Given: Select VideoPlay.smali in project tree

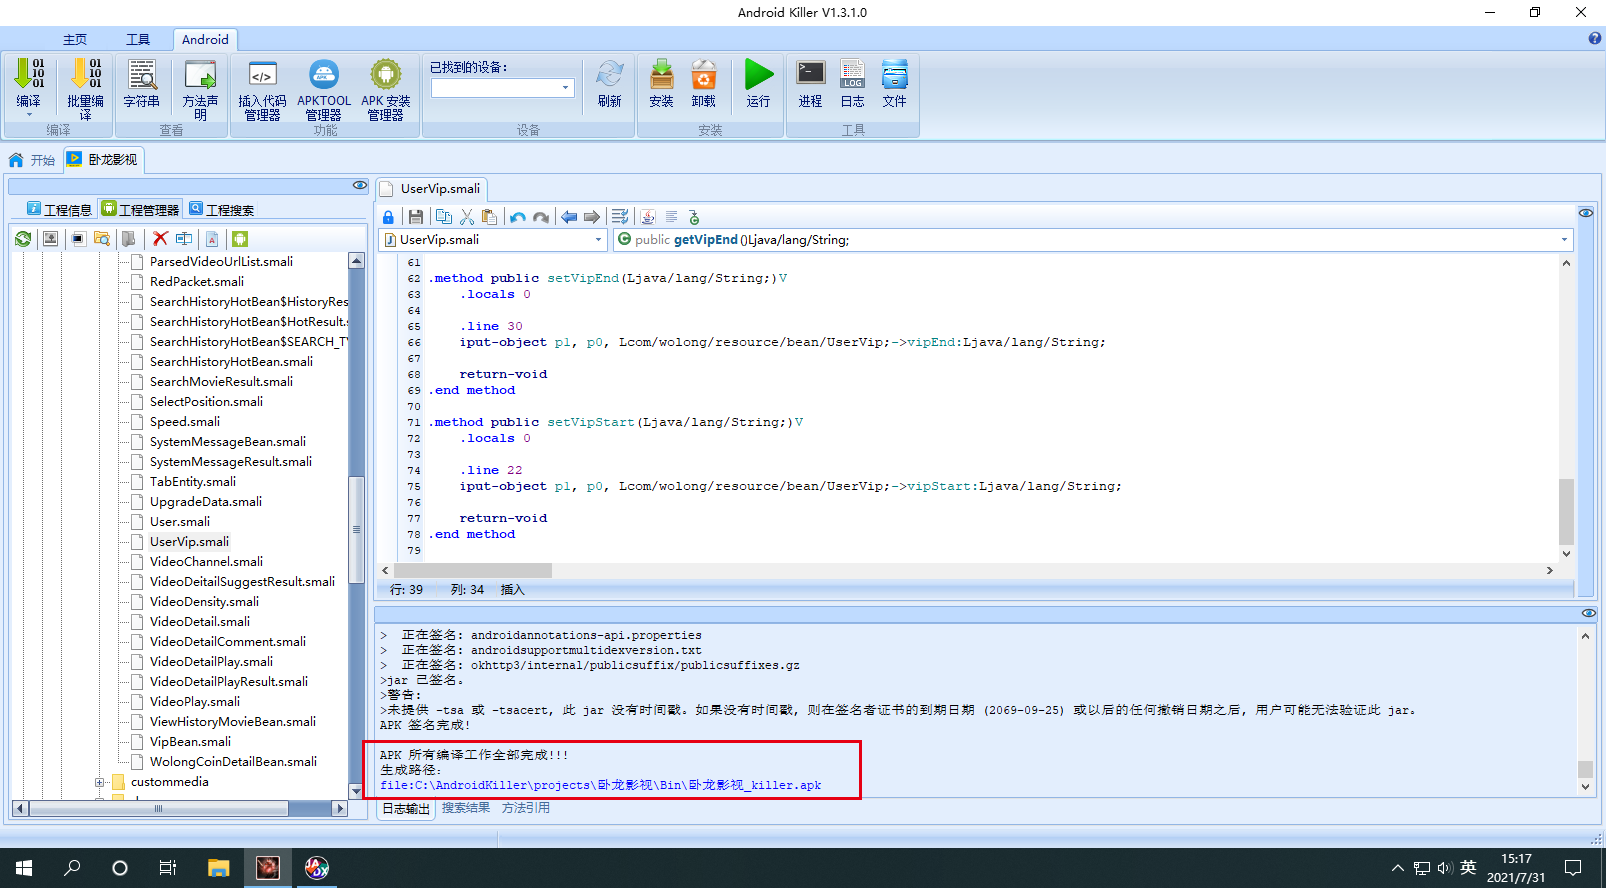Looking at the screenshot, I should pyautogui.click(x=195, y=702).
